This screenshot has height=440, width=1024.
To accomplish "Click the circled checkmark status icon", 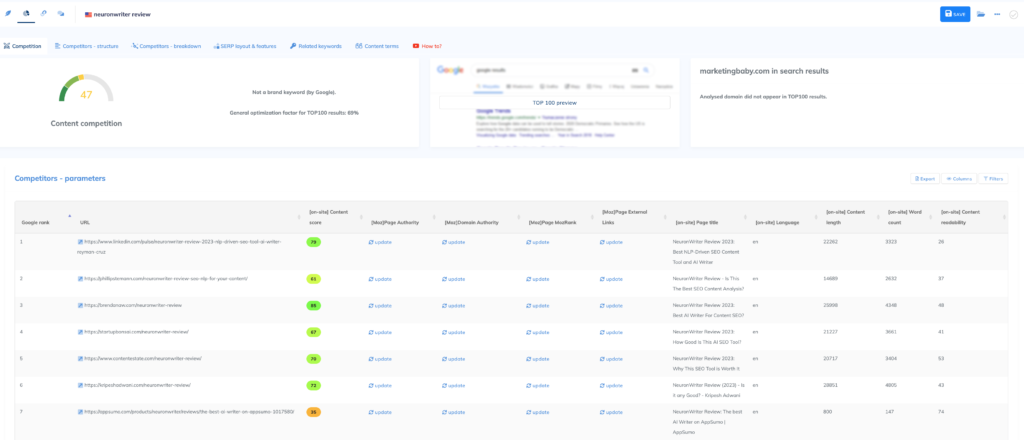I will (1013, 14).
